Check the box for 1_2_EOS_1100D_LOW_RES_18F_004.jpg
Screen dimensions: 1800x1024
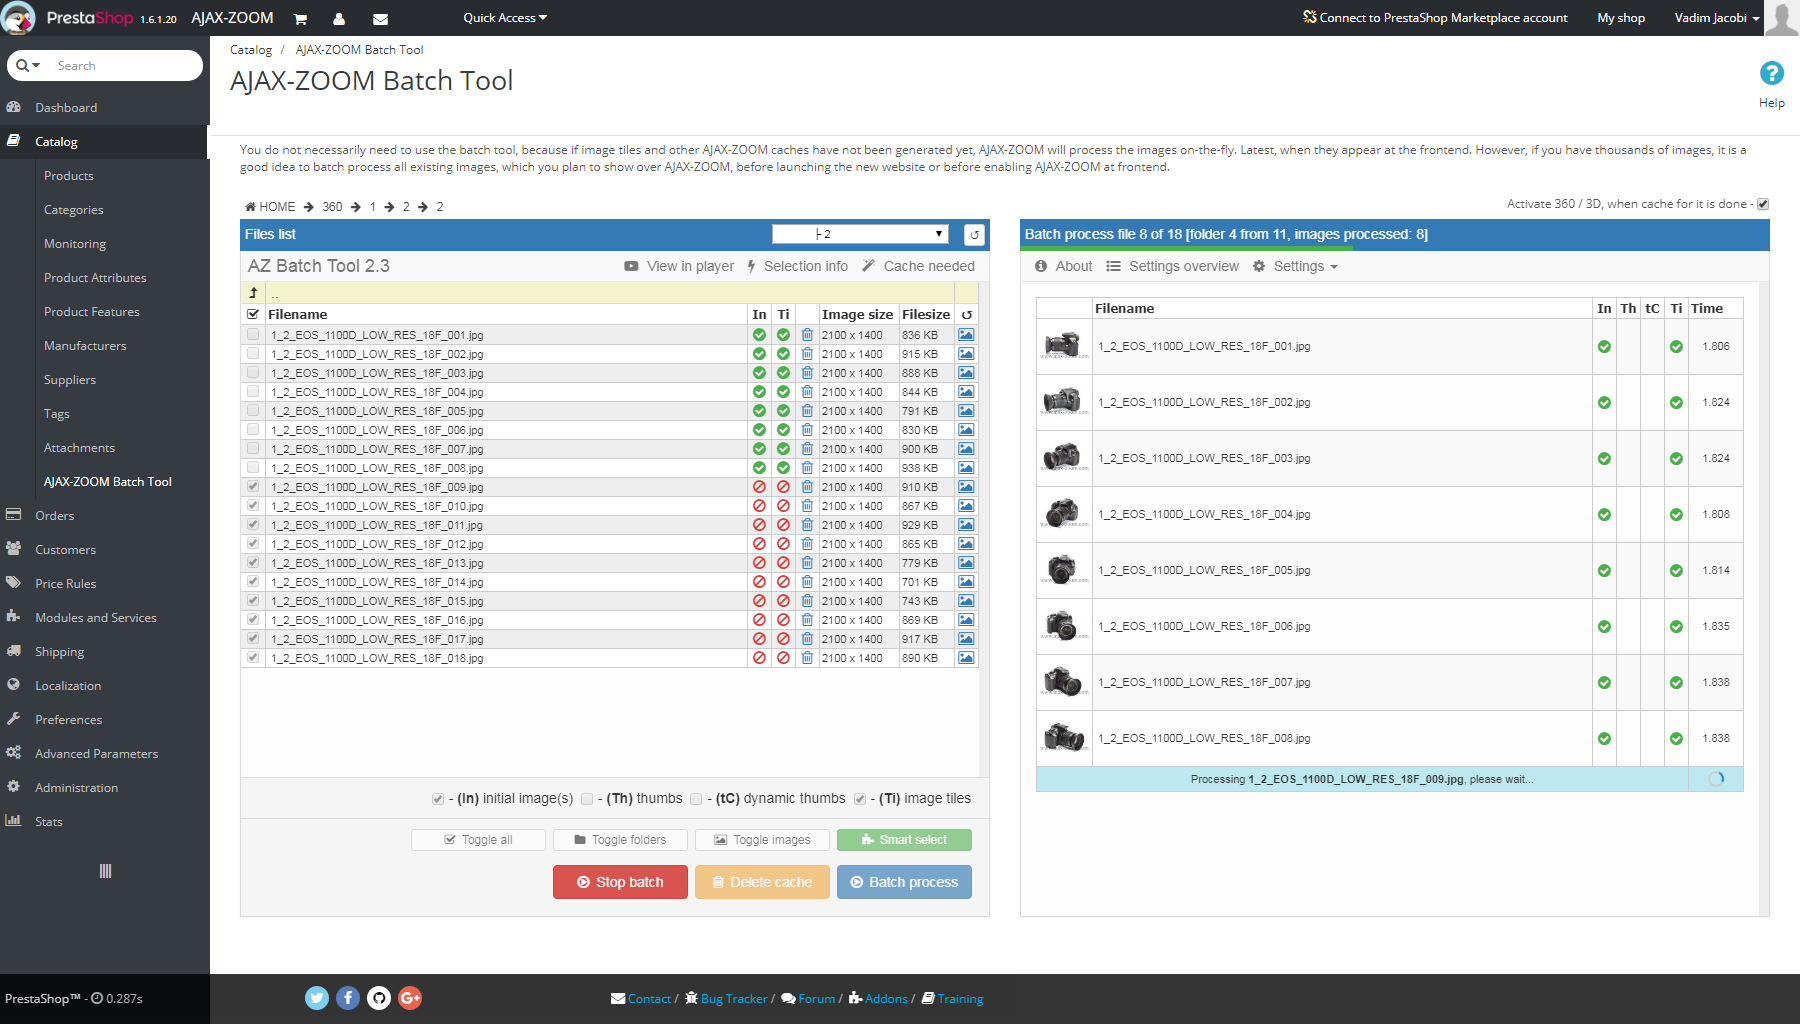[x=253, y=392]
